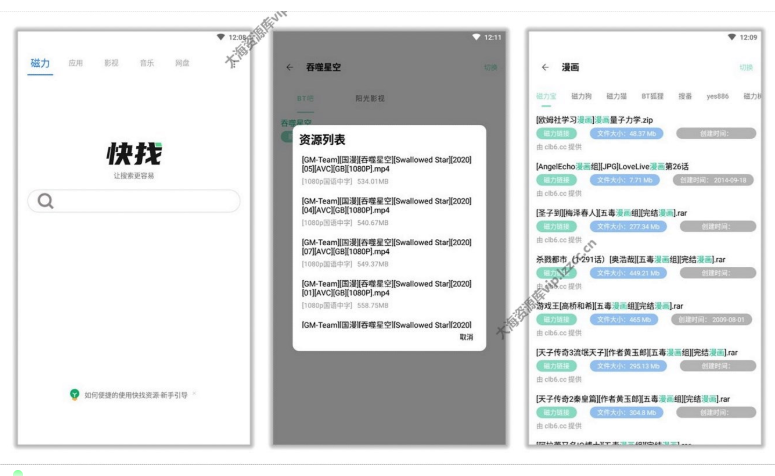Switch to the 应用 tab
Image resolution: width=775 pixels, height=476 pixels.
click(x=75, y=63)
